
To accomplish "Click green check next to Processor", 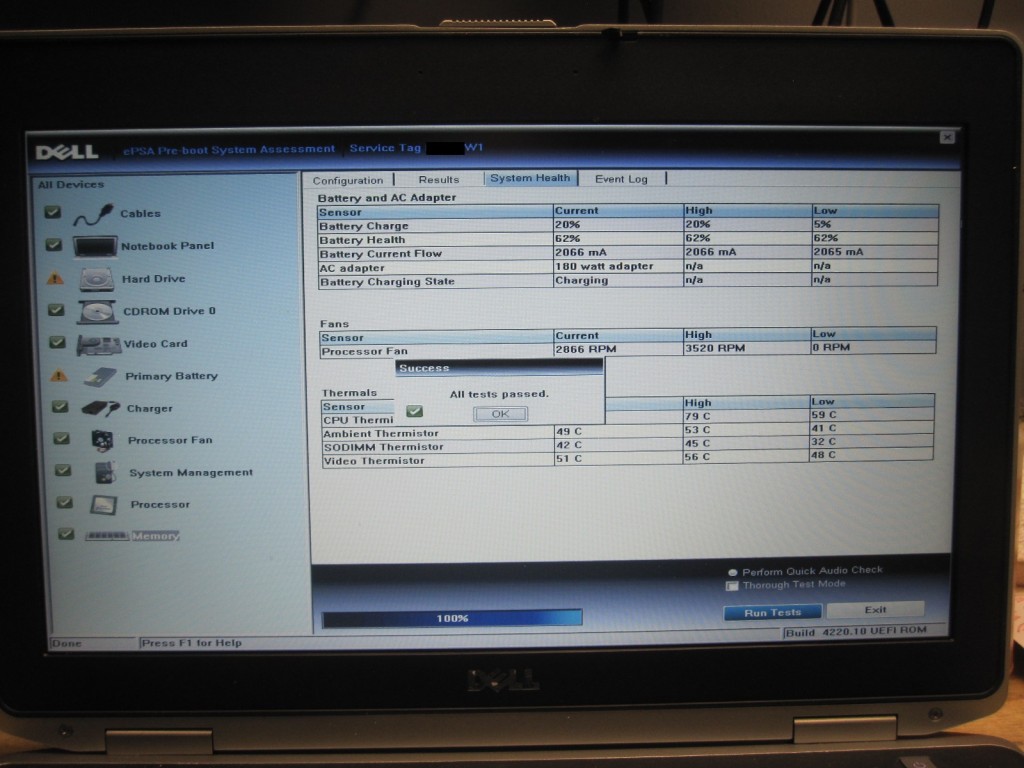I will click(x=64, y=502).
